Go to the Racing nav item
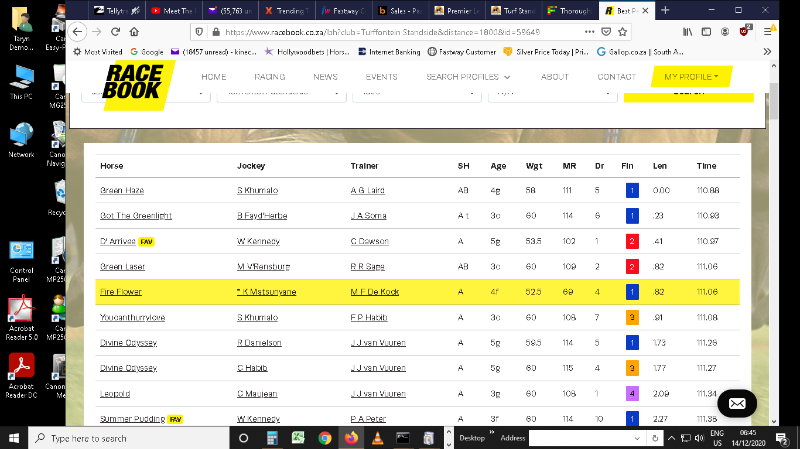This screenshot has height=449, width=800. point(269,76)
